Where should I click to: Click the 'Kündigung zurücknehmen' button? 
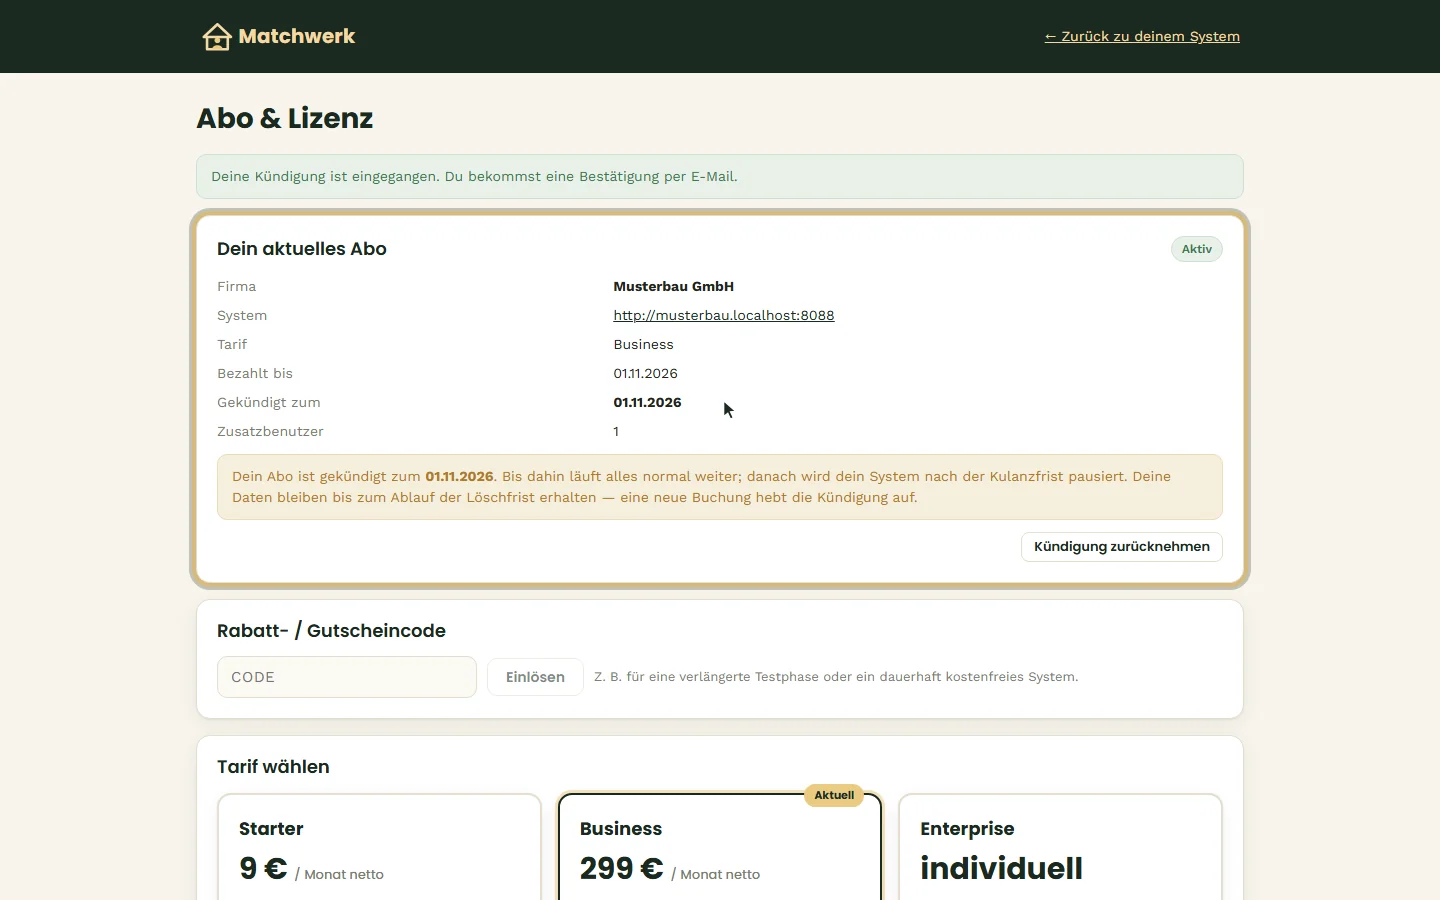click(x=1121, y=547)
